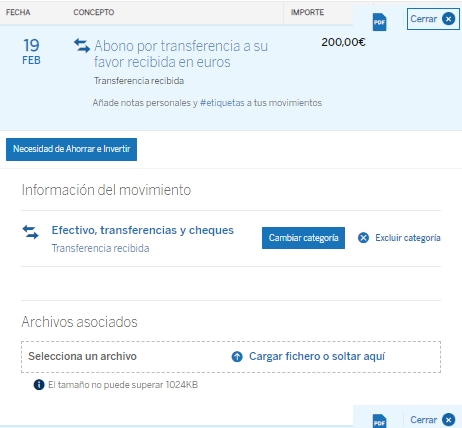Viewport: 462px width, 428px height.
Task: Click the CONCEPTO column header
Action: [94, 12]
